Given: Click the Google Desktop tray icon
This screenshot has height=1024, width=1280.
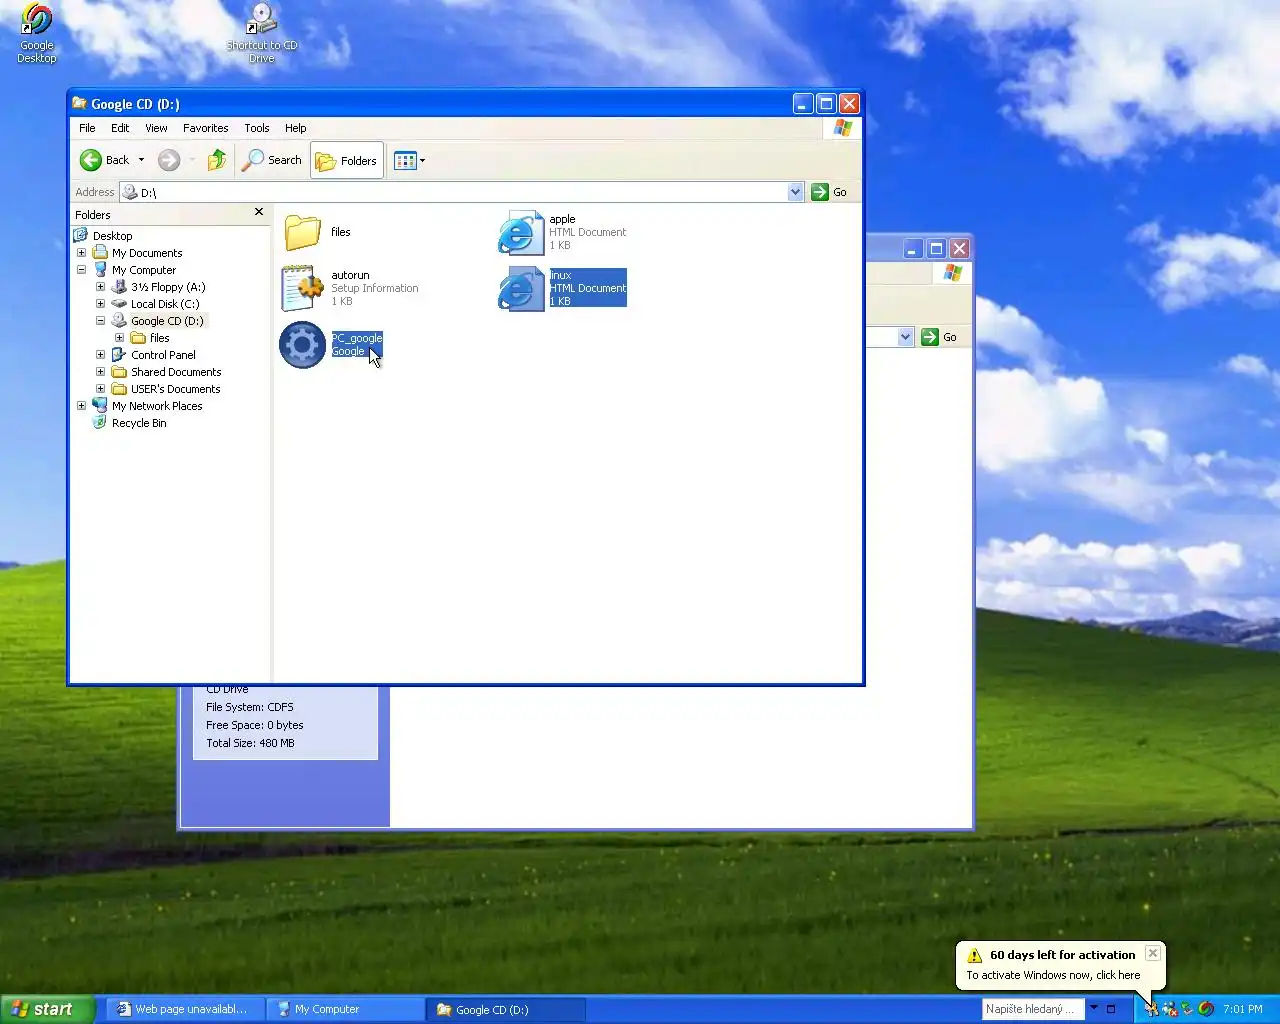Looking at the screenshot, I should (x=1206, y=1009).
